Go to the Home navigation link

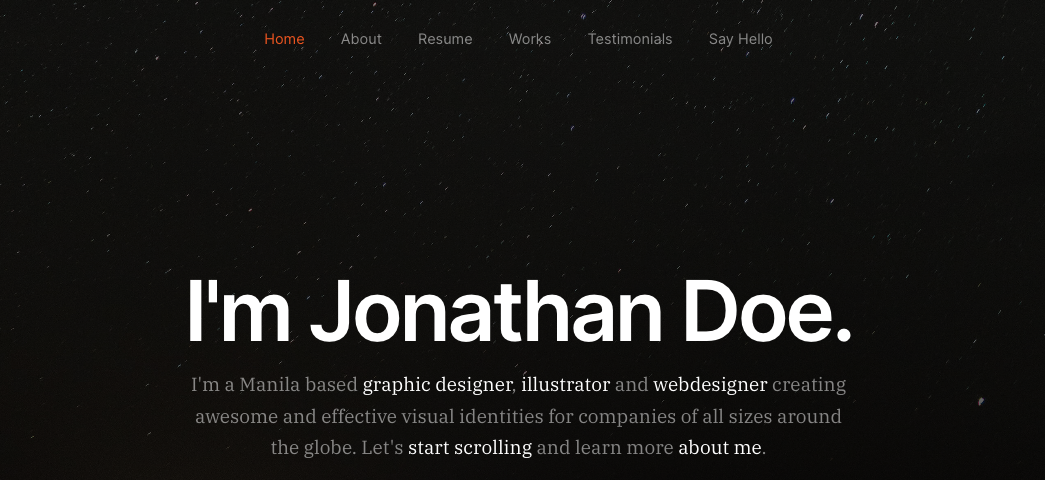(x=284, y=39)
